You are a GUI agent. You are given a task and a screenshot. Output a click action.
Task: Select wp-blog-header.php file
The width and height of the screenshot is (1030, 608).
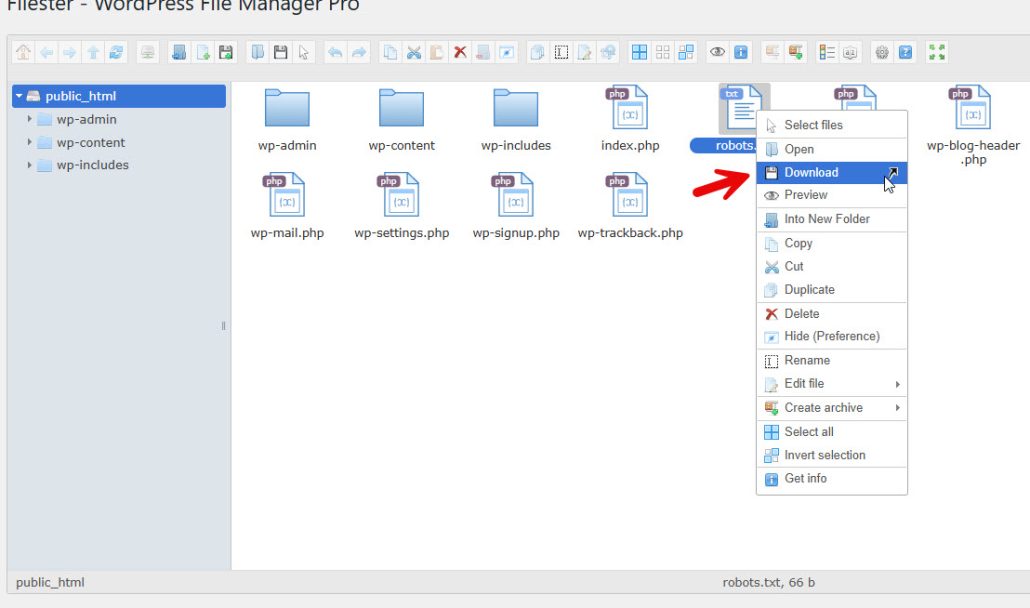pyautogui.click(x=973, y=126)
